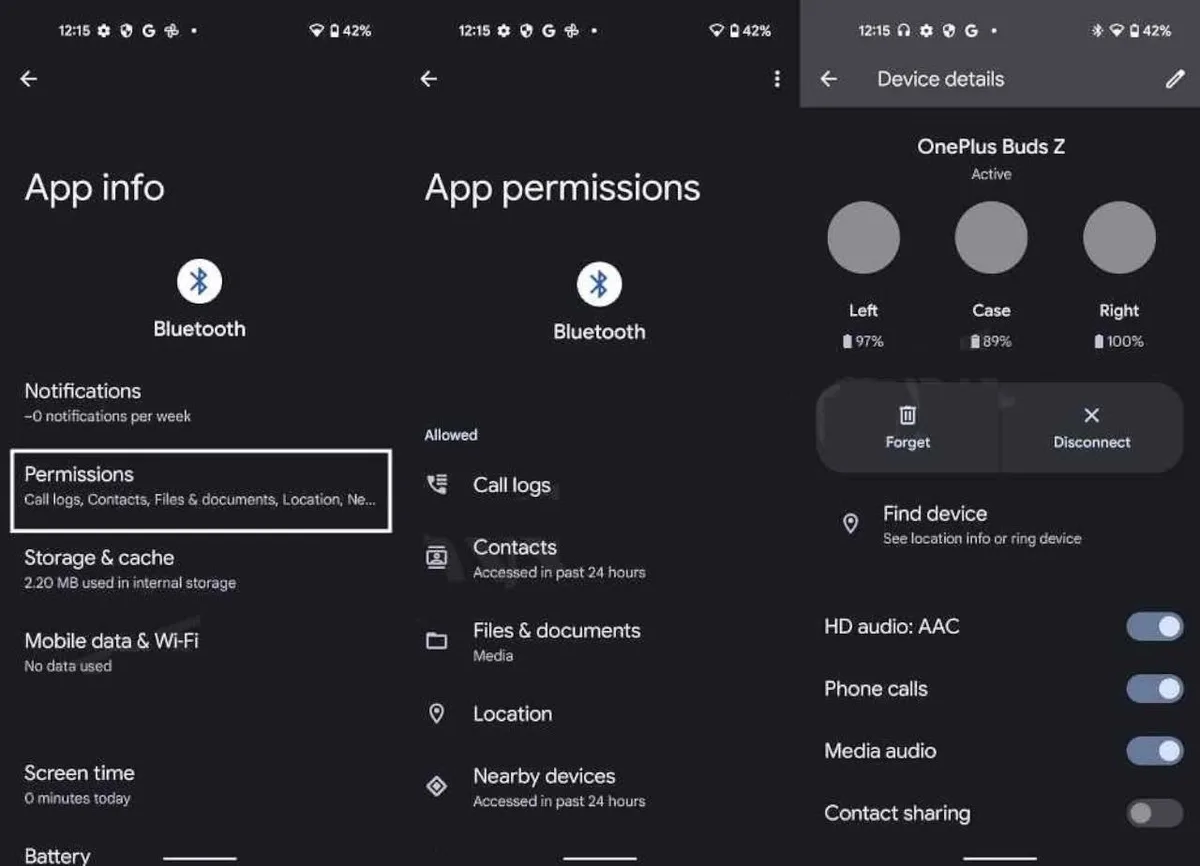This screenshot has height=866, width=1200.
Task: Open Storage & cache
Action: click(x=200, y=568)
